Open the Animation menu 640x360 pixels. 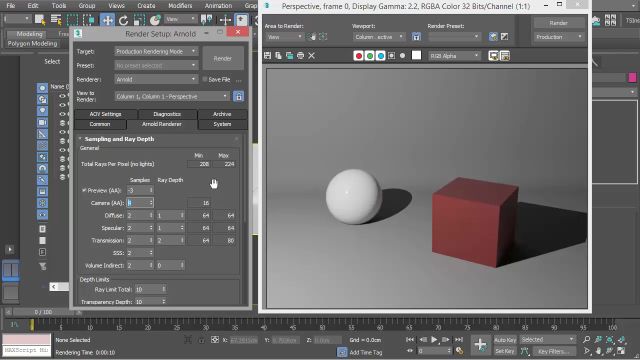tap(218, 5)
